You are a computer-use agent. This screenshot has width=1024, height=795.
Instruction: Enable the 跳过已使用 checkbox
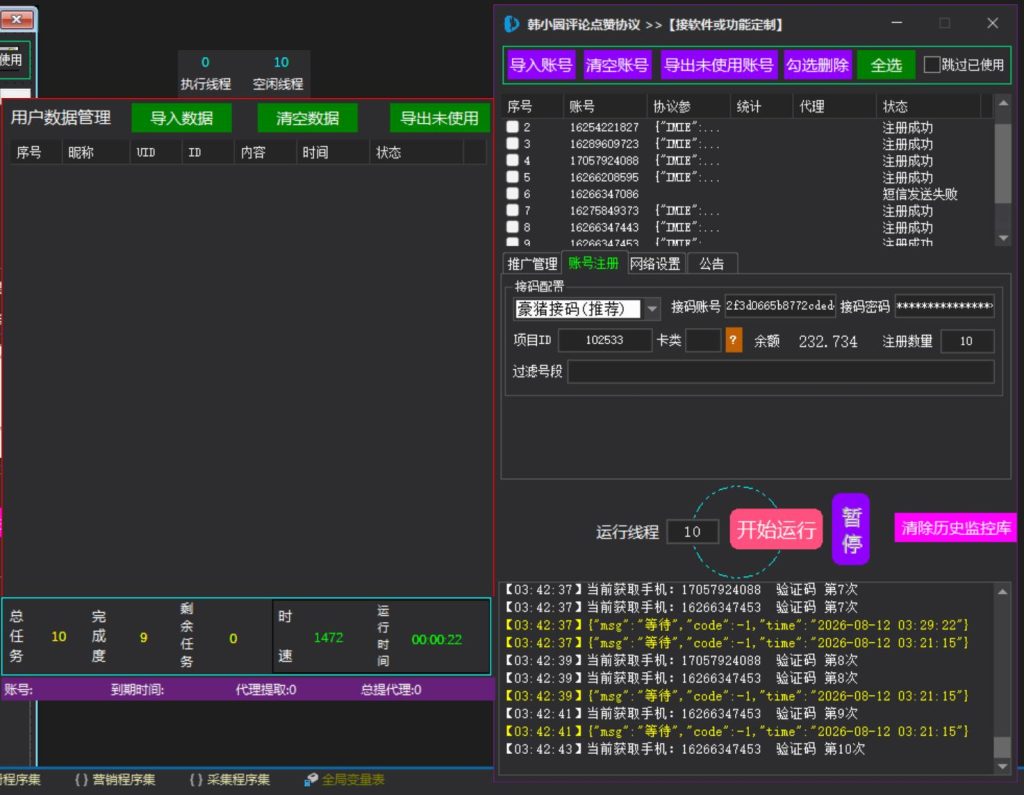[932, 65]
